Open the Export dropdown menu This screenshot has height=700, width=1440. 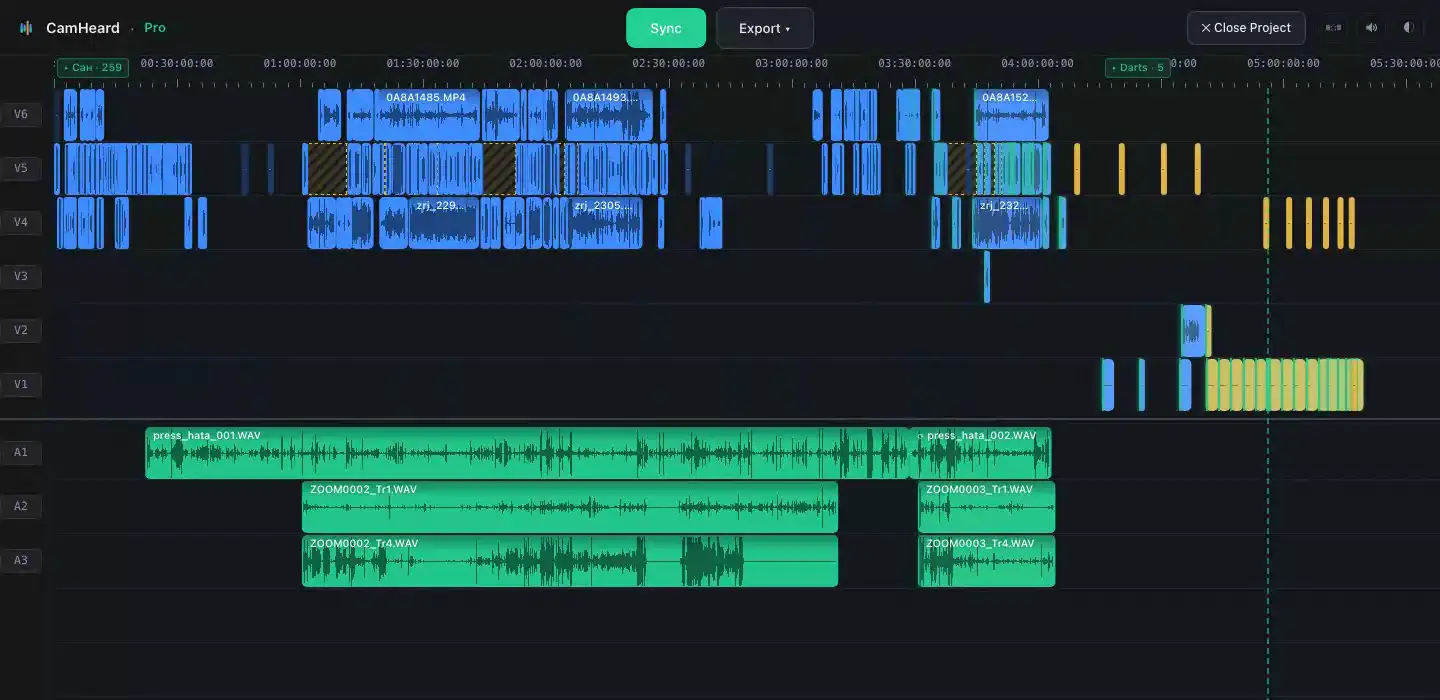pyautogui.click(x=765, y=28)
